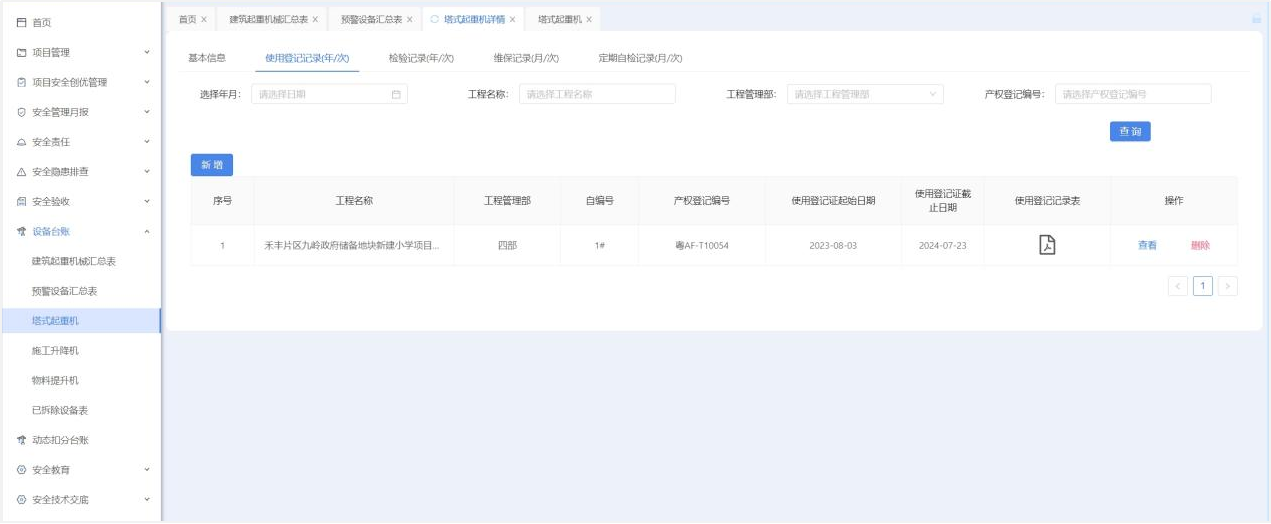Click the 查询 search button
1271x524 pixels.
click(1130, 131)
